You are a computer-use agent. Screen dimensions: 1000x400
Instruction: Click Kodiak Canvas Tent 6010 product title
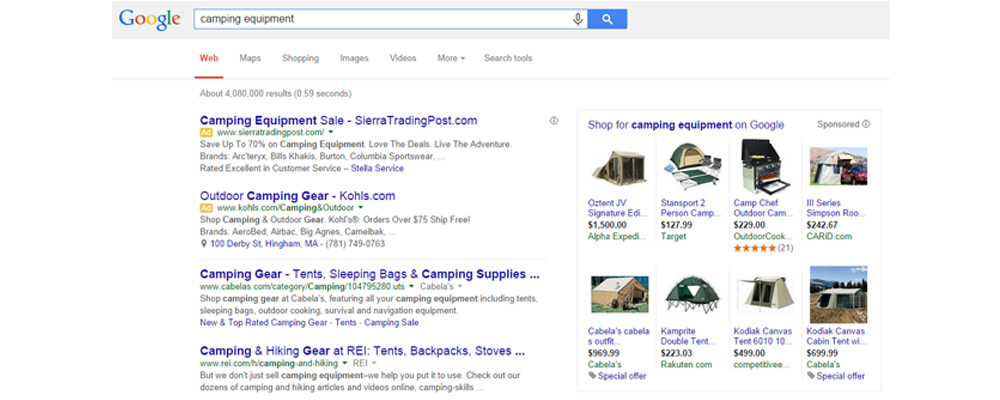(763, 336)
